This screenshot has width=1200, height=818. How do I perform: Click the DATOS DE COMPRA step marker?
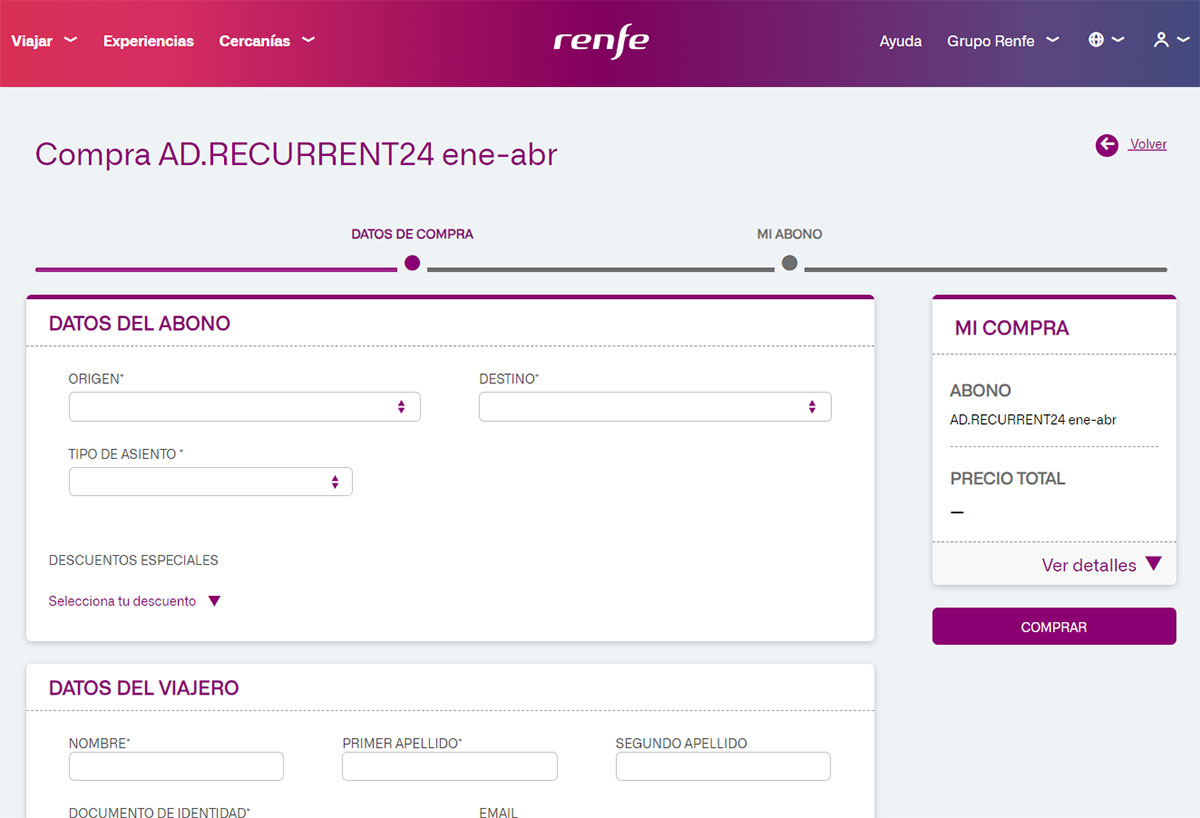coord(411,262)
